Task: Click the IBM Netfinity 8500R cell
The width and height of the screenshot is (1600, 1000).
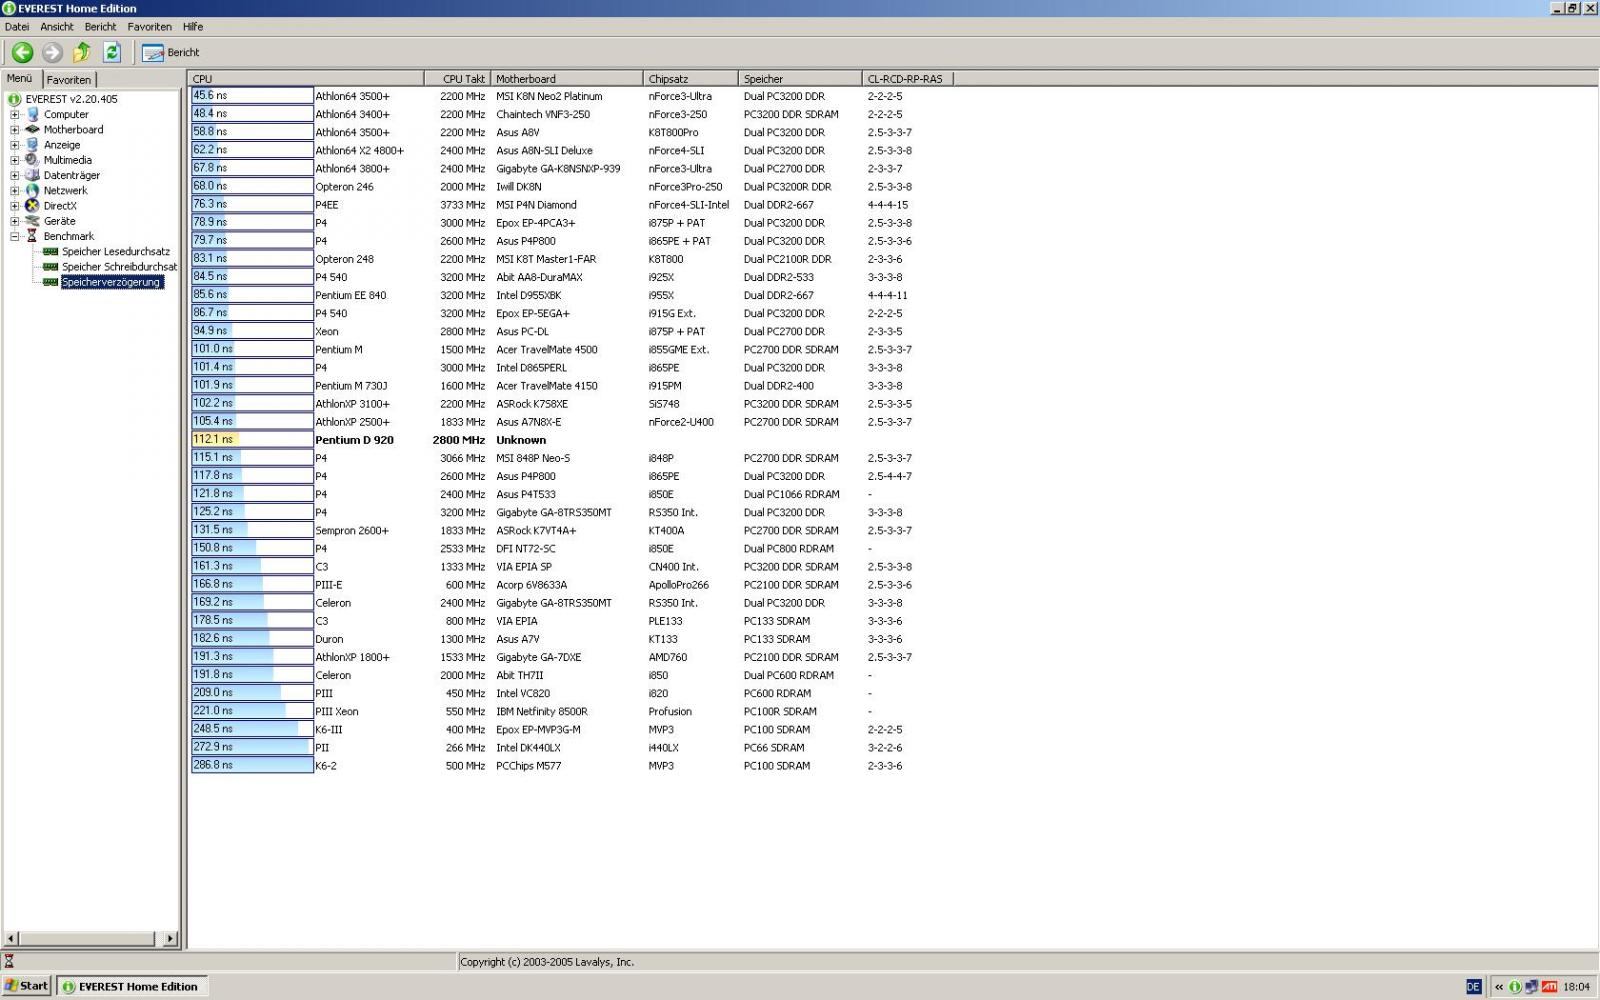Action: click(x=542, y=712)
